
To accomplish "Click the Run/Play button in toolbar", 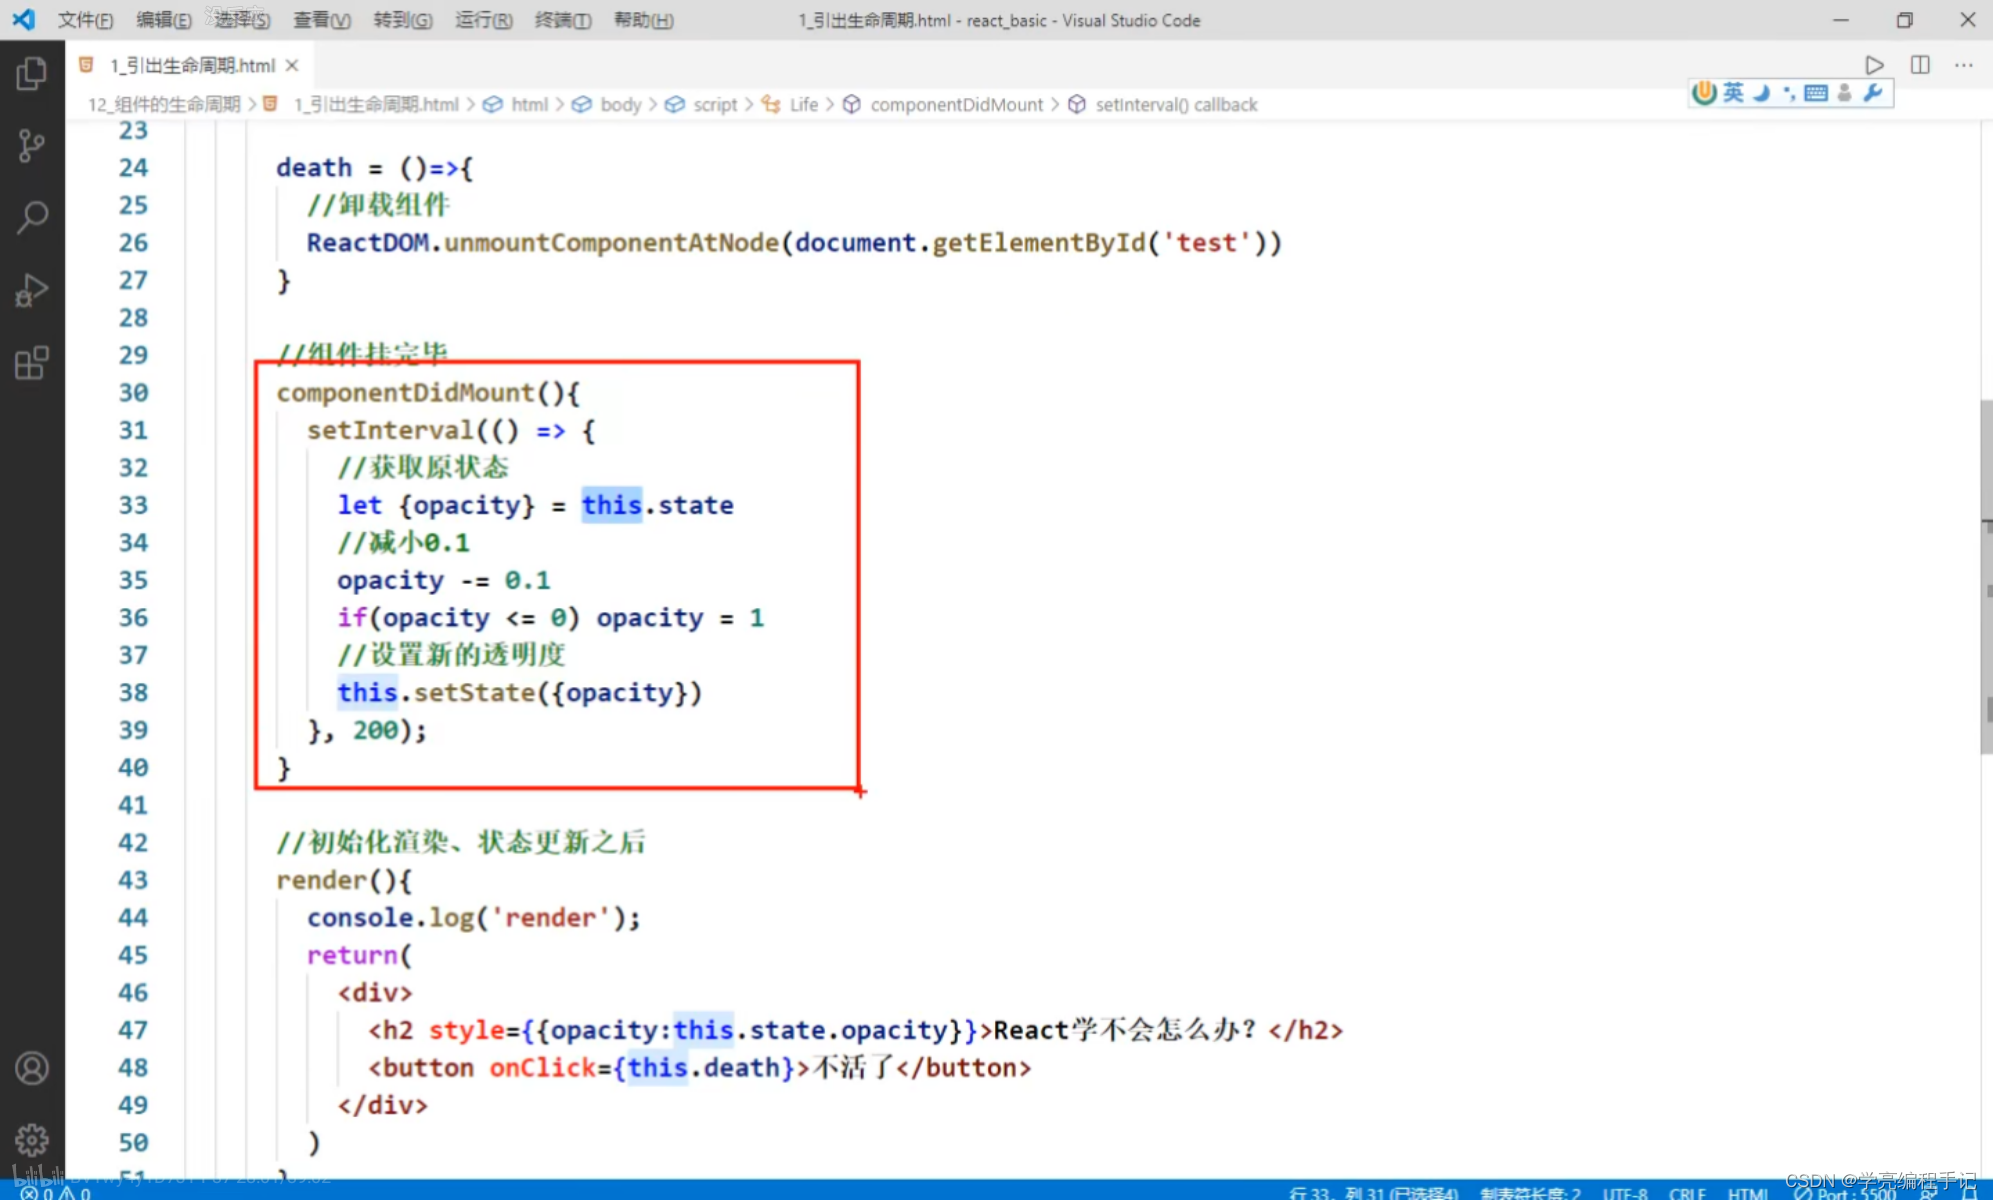I will (x=1875, y=64).
